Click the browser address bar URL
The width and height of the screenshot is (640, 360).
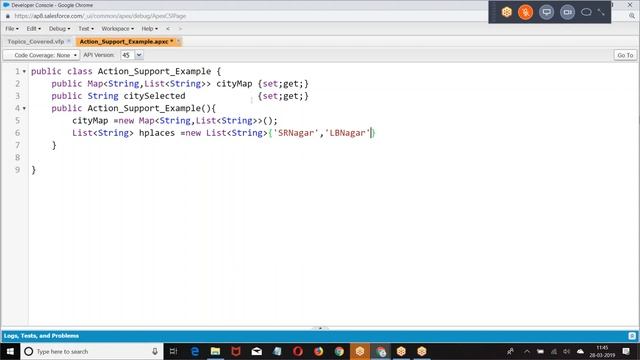[x=100, y=16]
